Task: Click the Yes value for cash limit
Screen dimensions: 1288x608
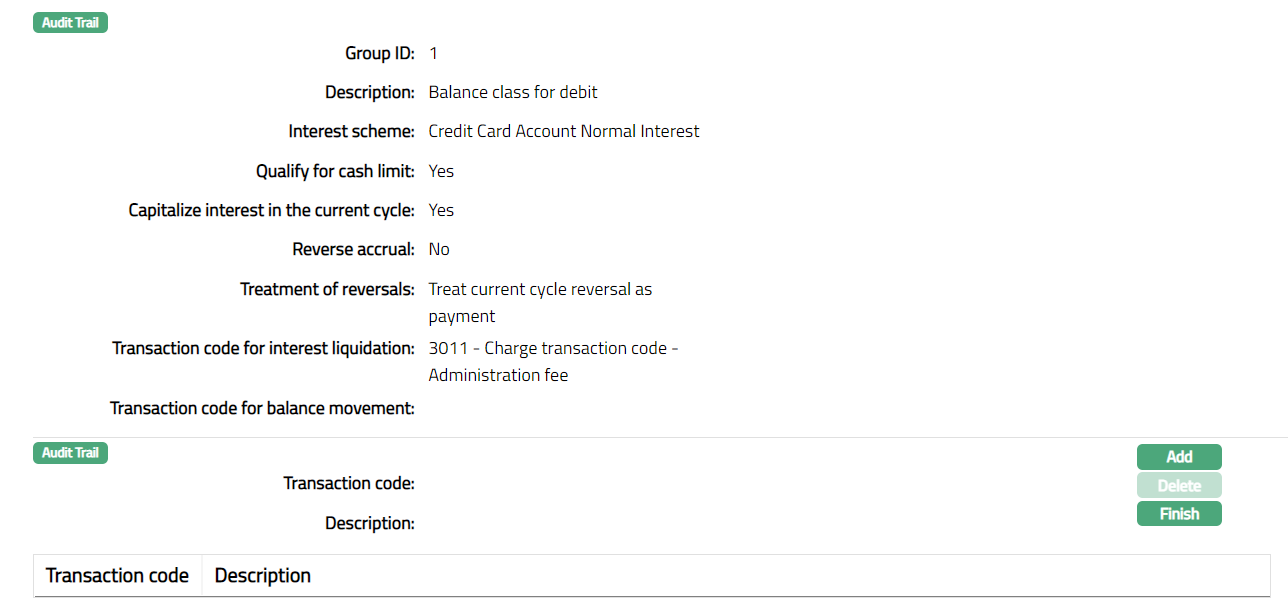Action: pos(441,171)
